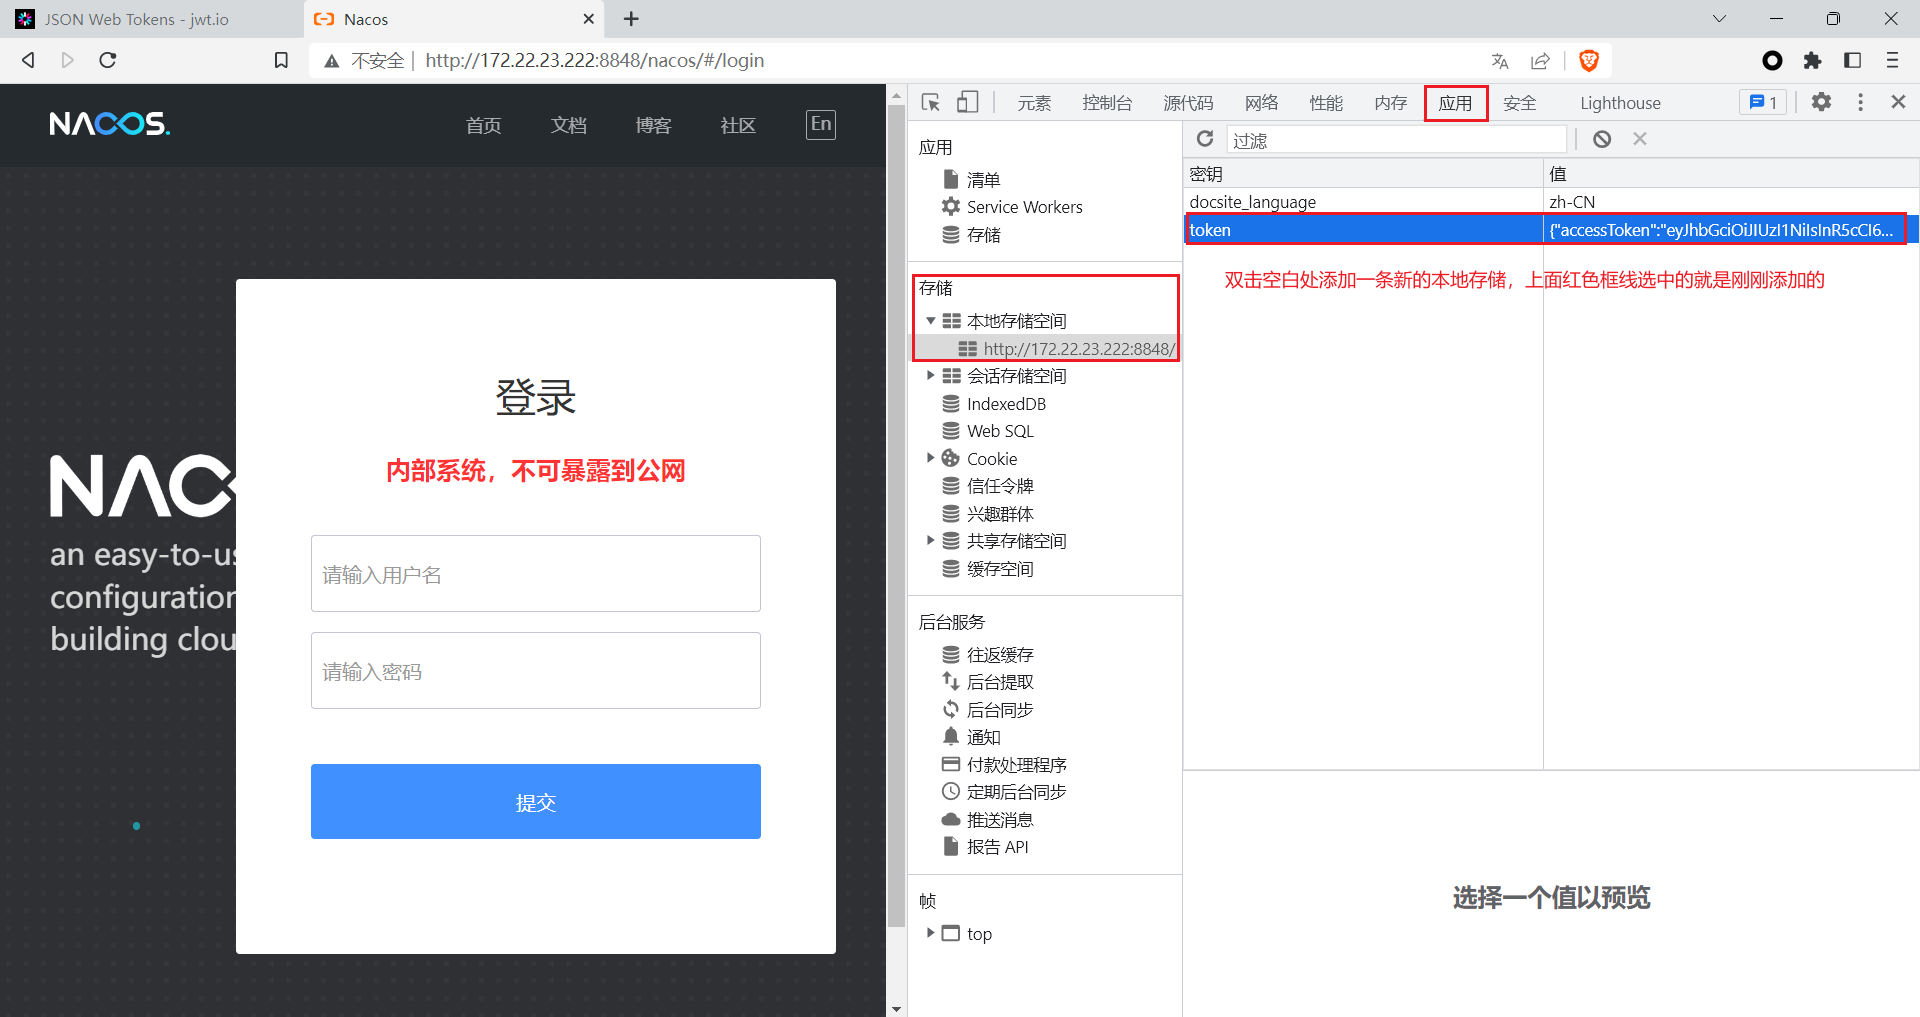
Task: Click the Nacos home nav link
Action: point(483,125)
